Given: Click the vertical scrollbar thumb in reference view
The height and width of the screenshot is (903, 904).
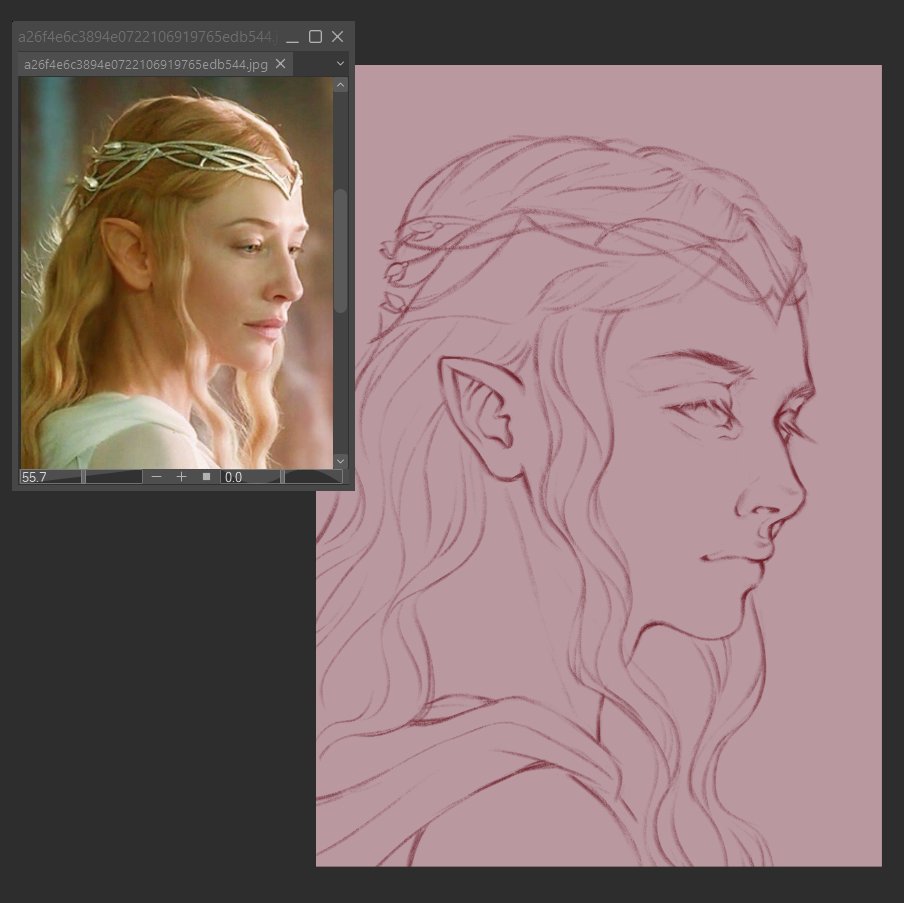Looking at the screenshot, I should [x=341, y=251].
